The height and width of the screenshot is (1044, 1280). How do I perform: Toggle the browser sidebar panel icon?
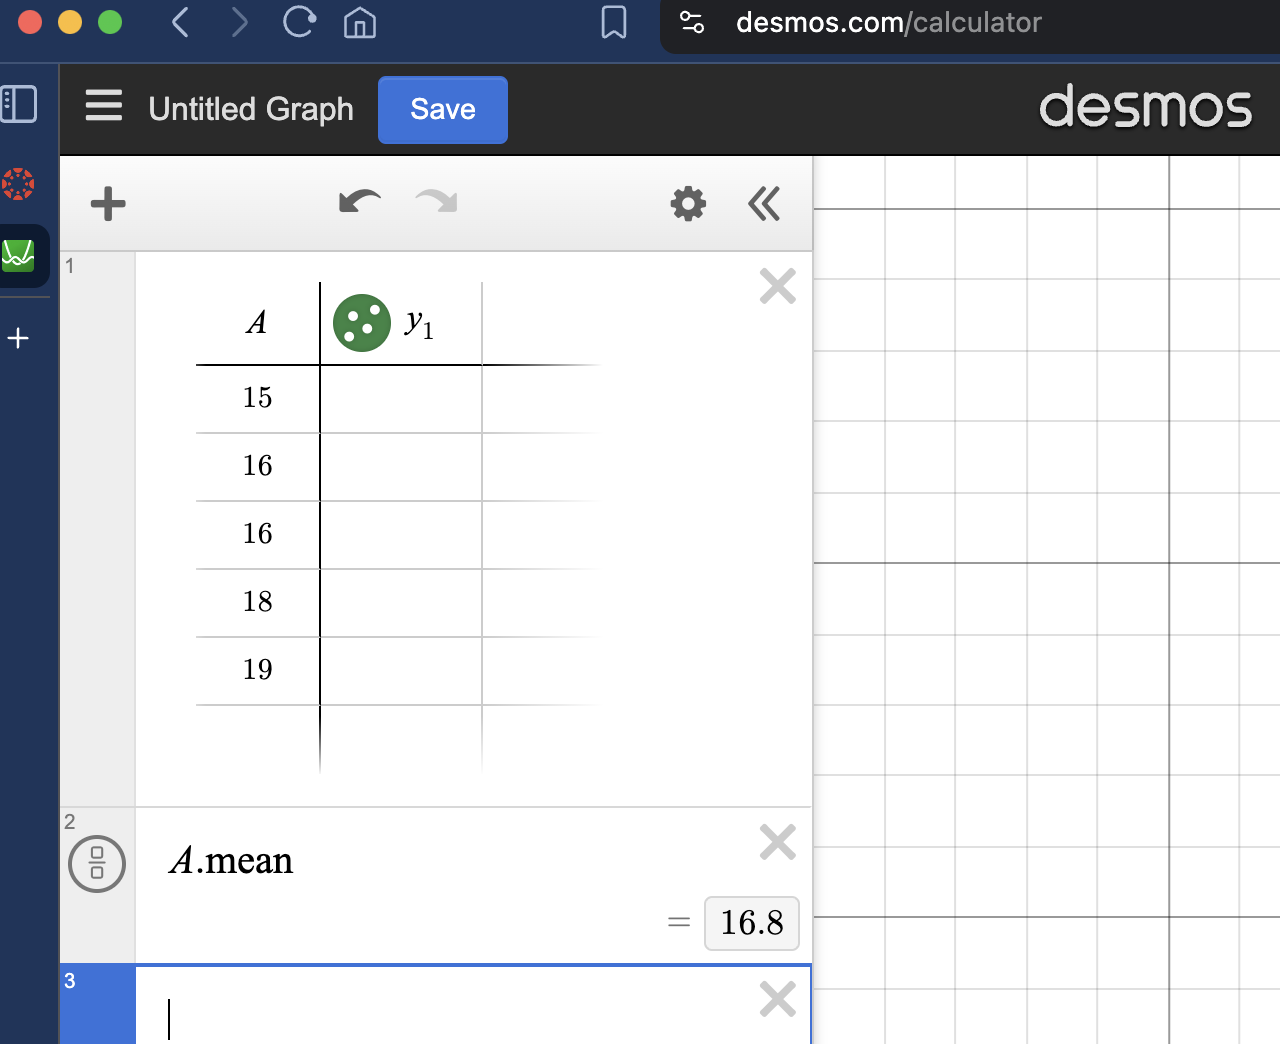[x=20, y=104]
